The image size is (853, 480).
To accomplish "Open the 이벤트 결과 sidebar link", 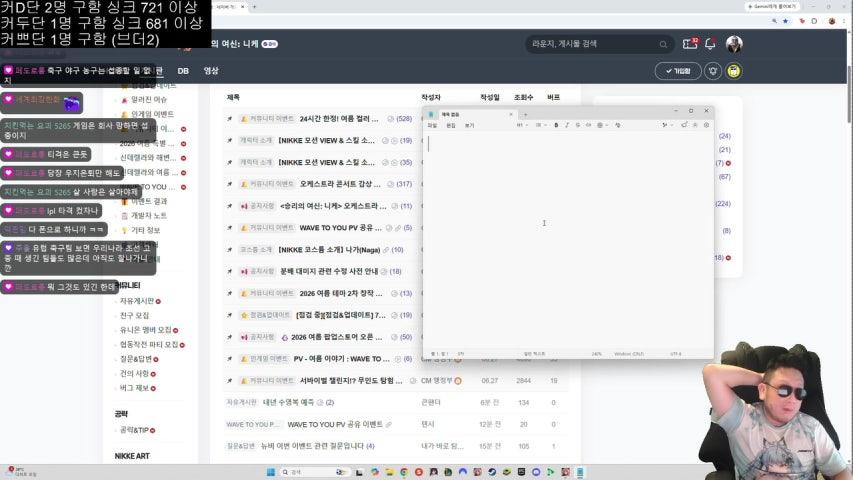I will click(149, 201).
